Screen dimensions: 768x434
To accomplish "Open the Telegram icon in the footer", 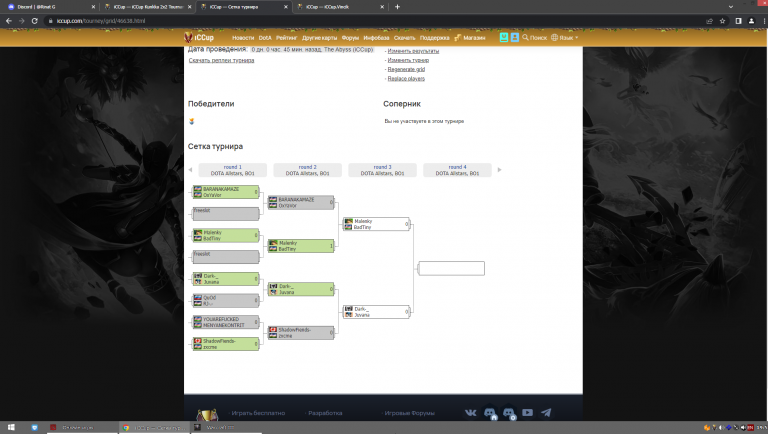I will pos(546,412).
